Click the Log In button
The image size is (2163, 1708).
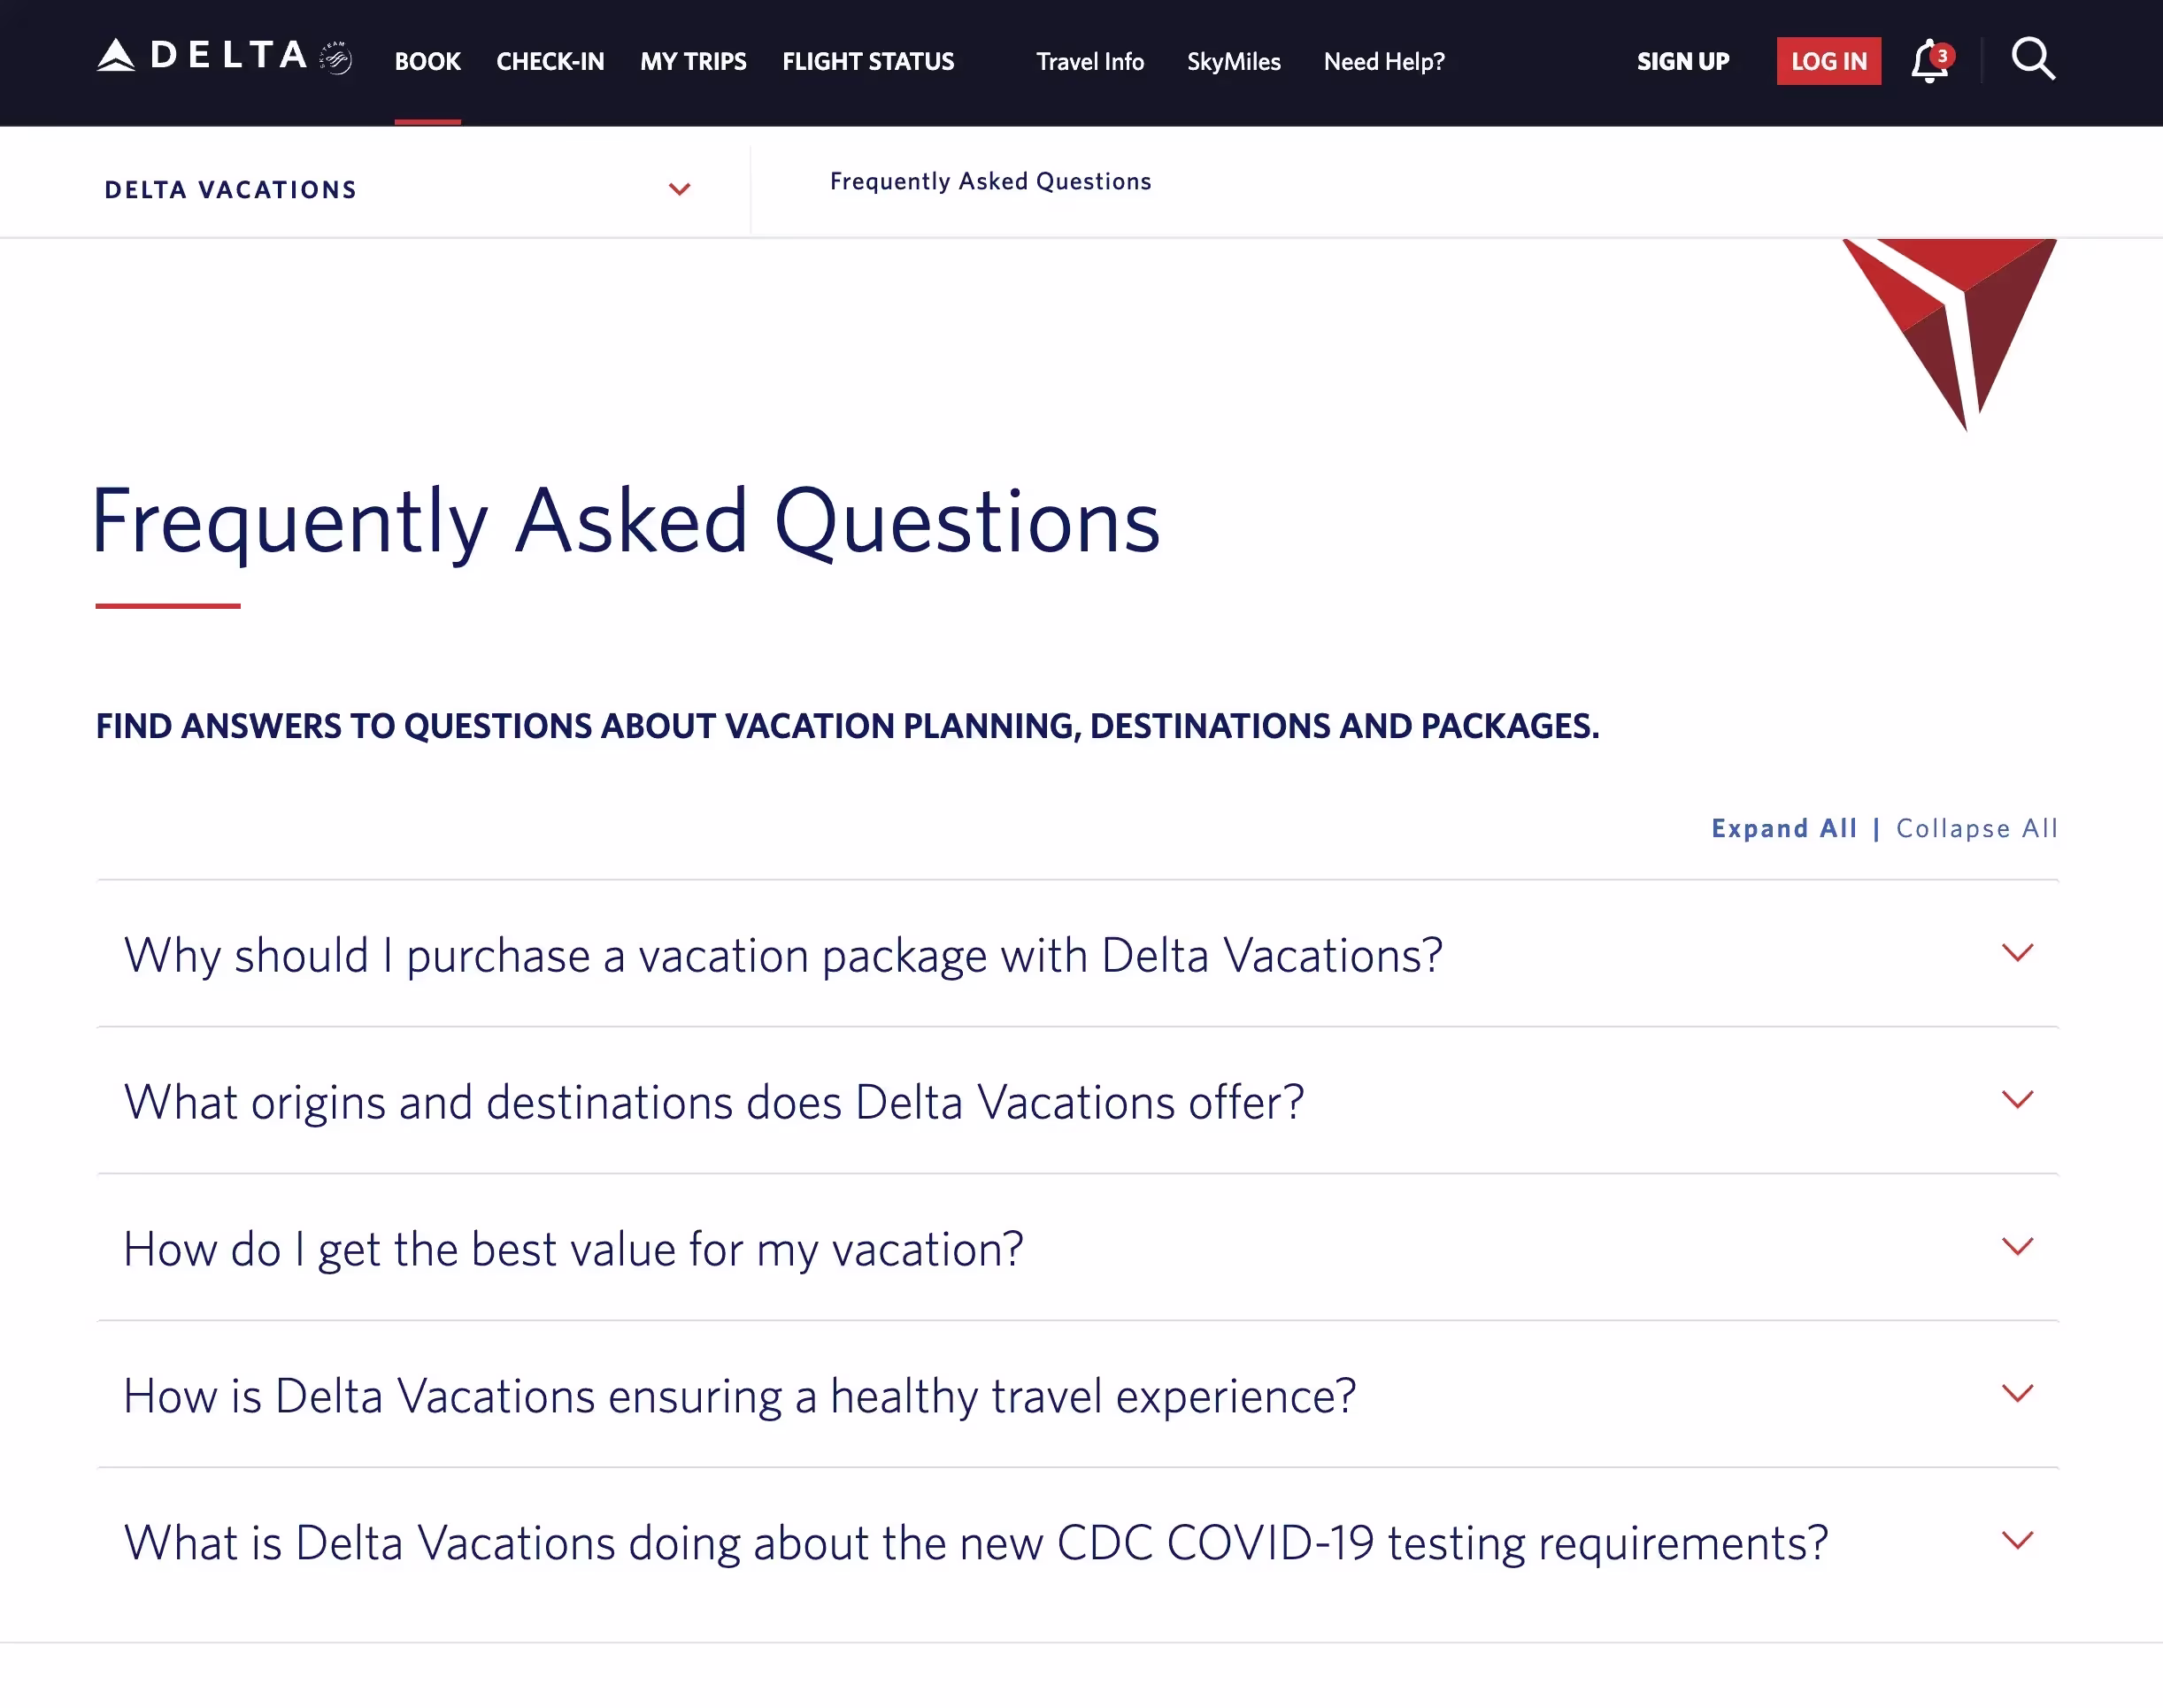tap(1828, 61)
